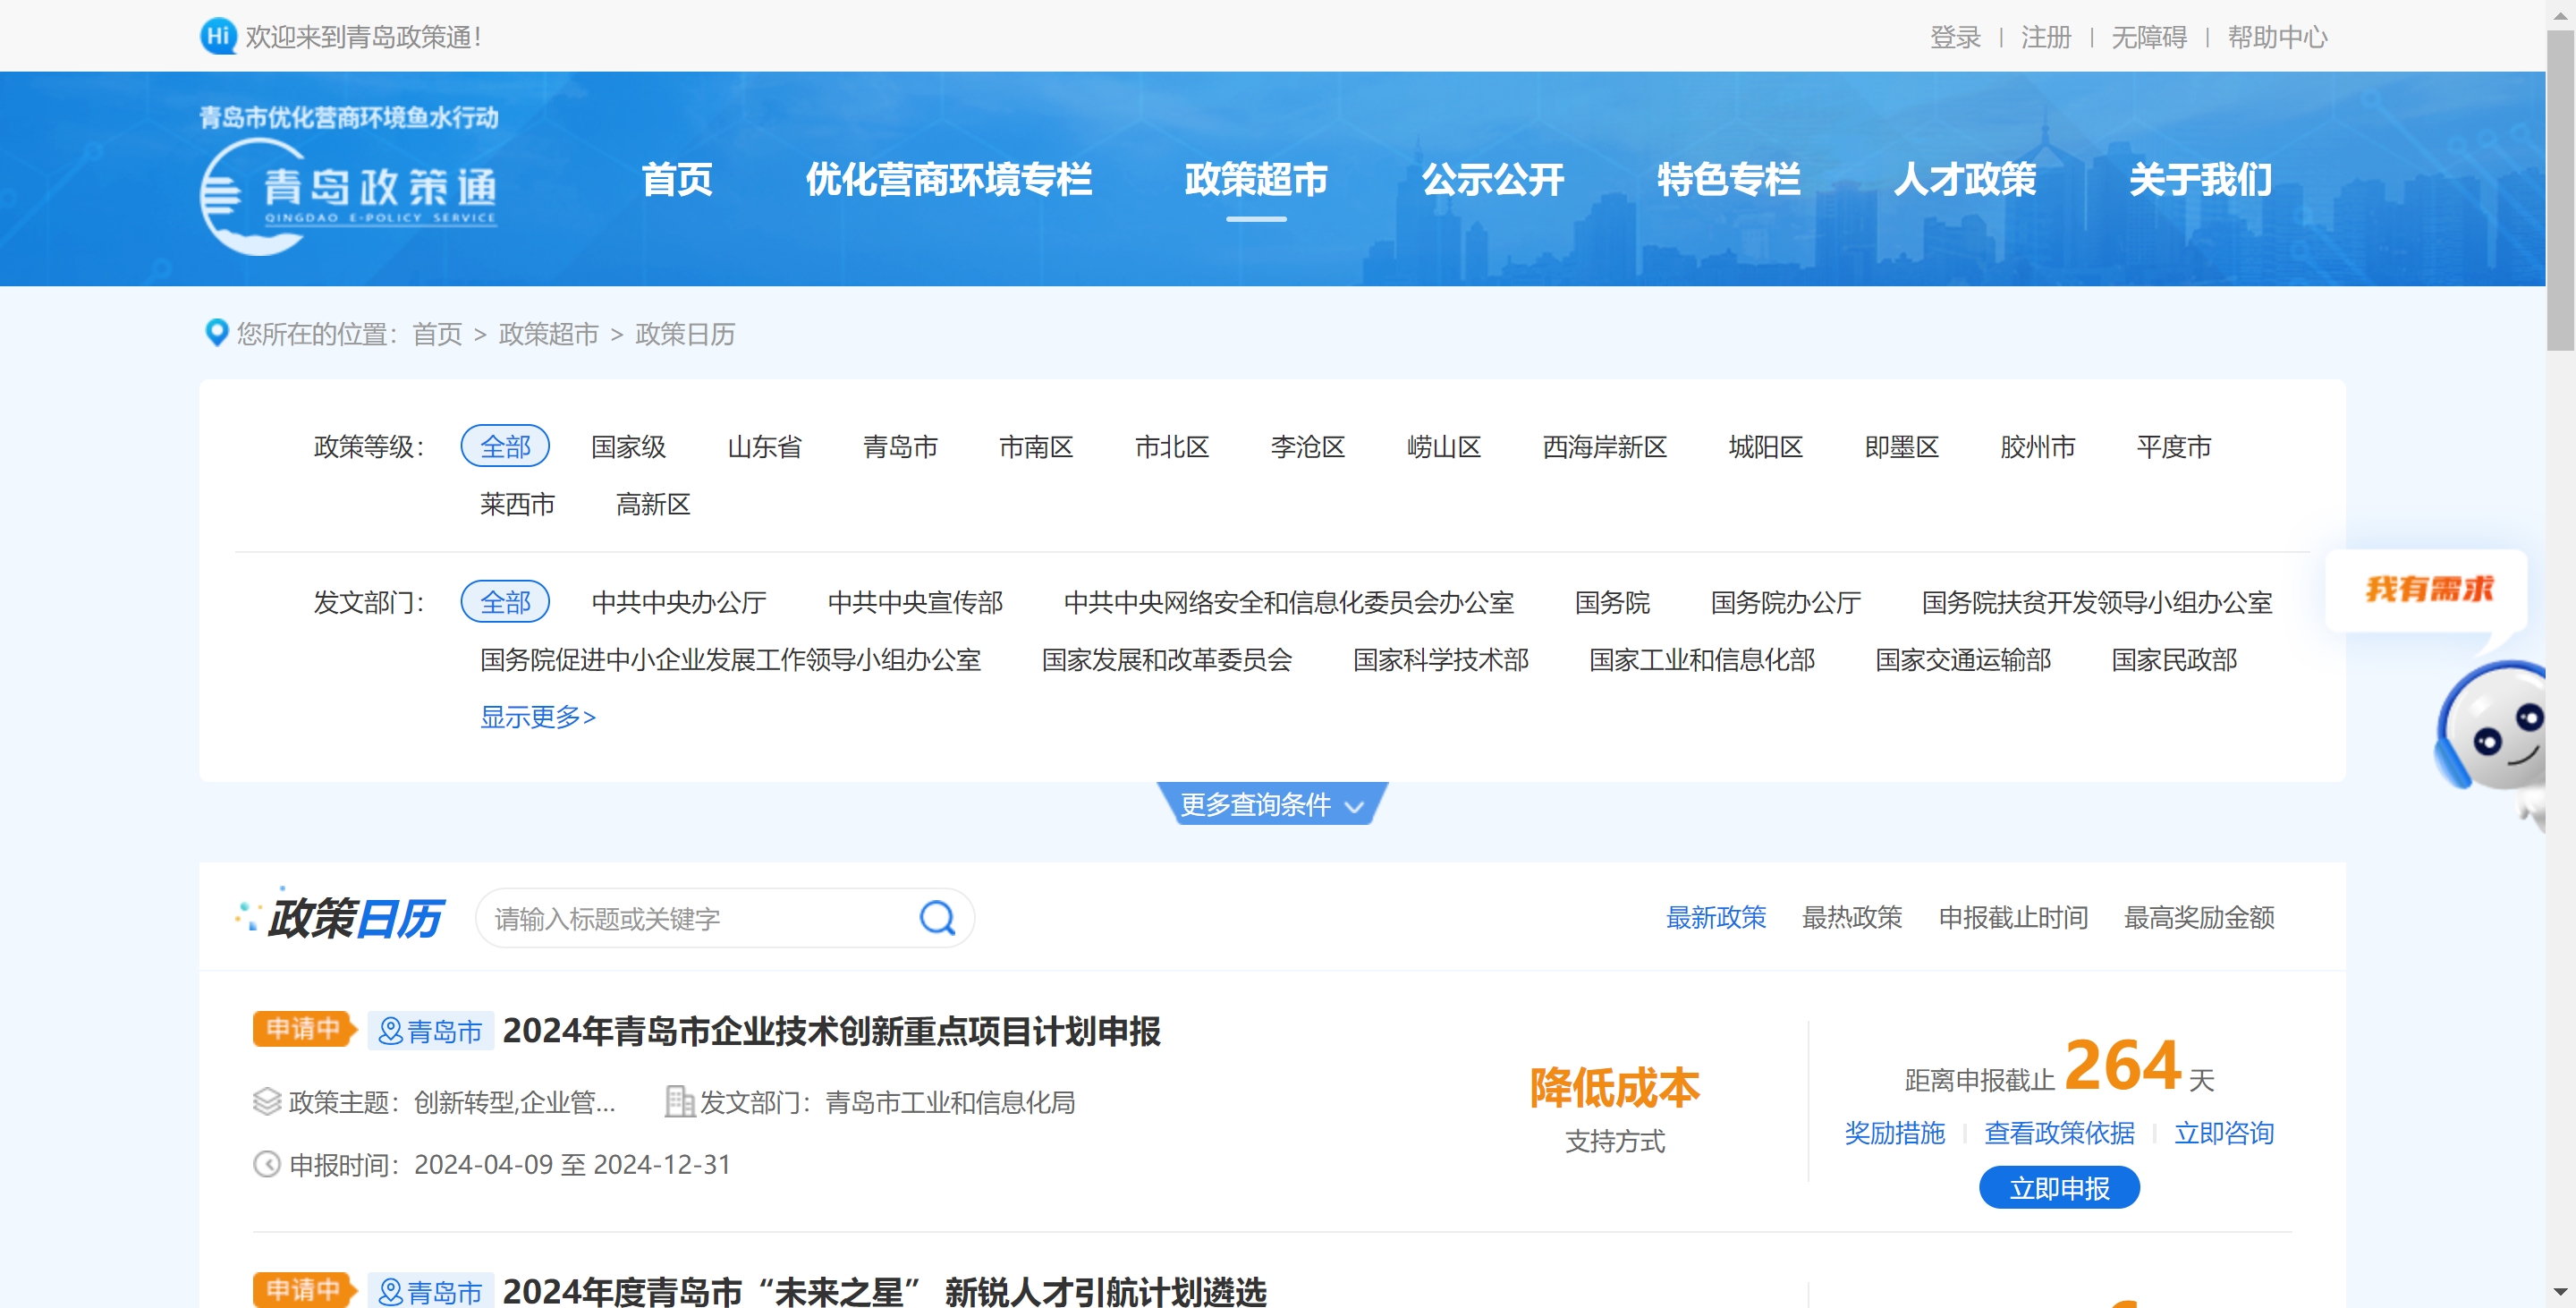Expand departments with 显示更多
The height and width of the screenshot is (1308, 2576).
(x=538, y=716)
